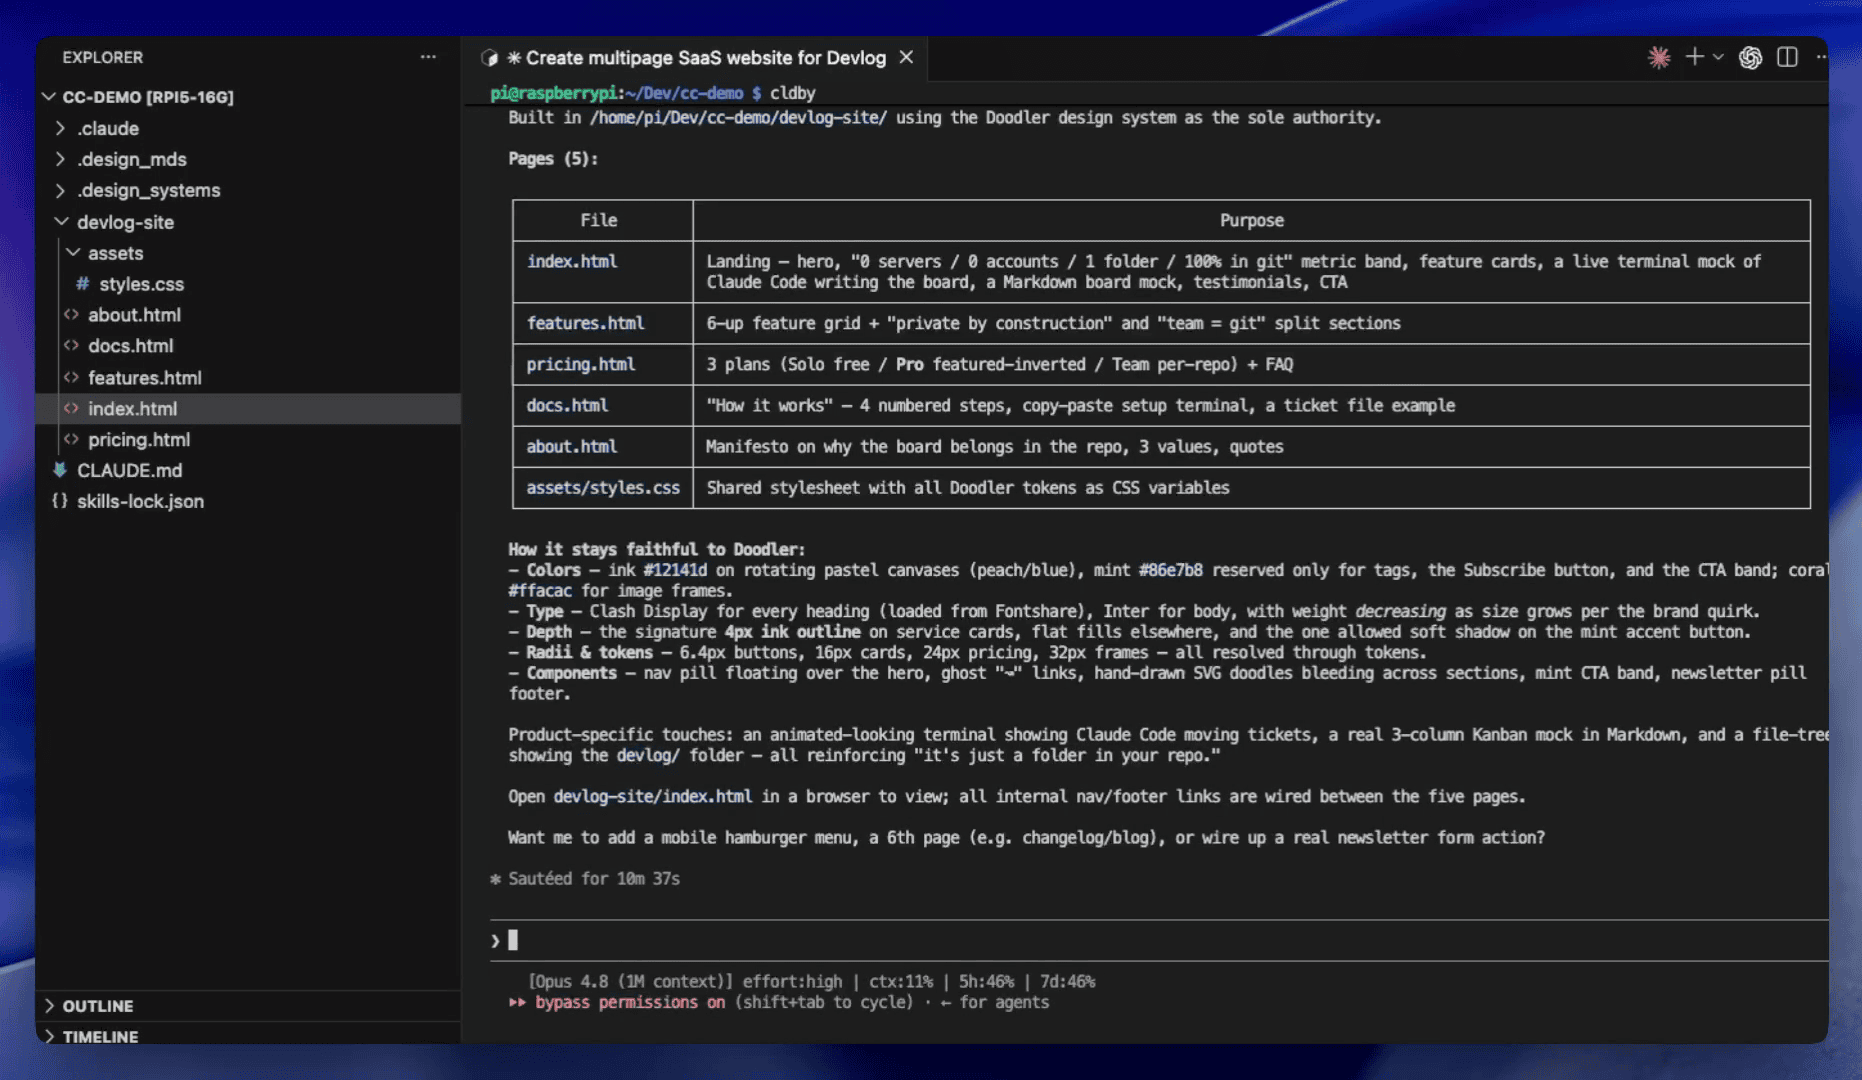Open the dropdown arrow next to plus icon
Viewport: 1862px width, 1080px height.
[x=1718, y=57]
